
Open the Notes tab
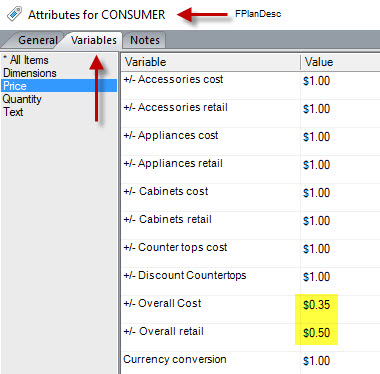point(145,40)
